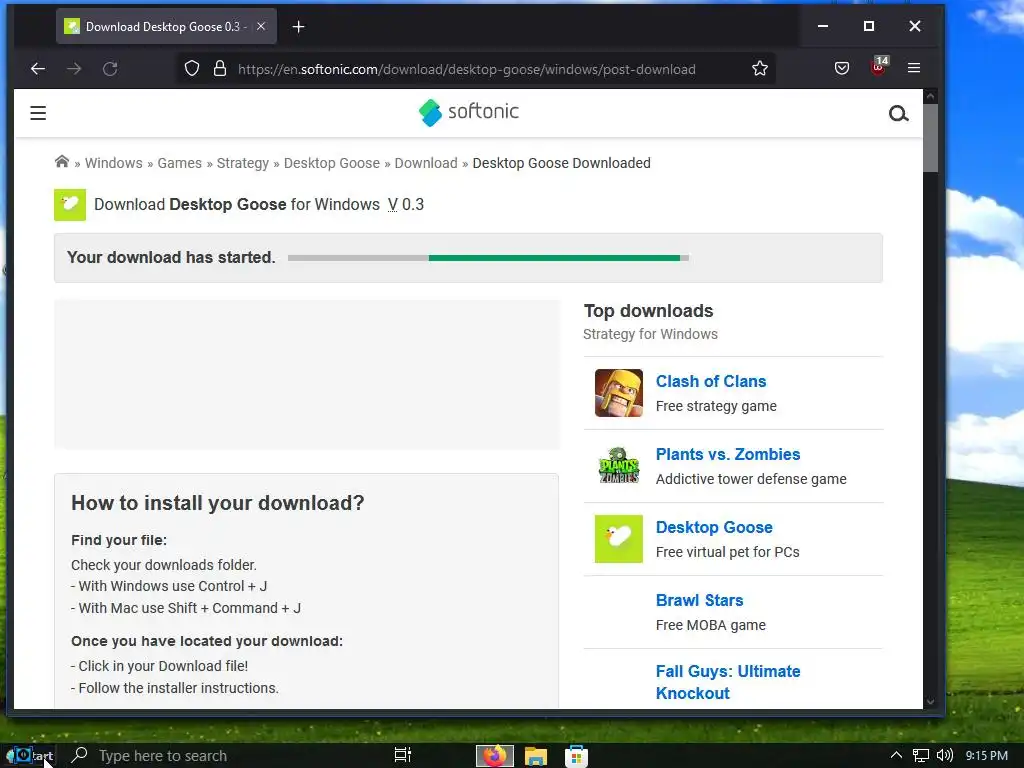Open the volume speaker icon
The width and height of the screenshot is (1024, 768).
pyautogui.click(x=944, y=756)
